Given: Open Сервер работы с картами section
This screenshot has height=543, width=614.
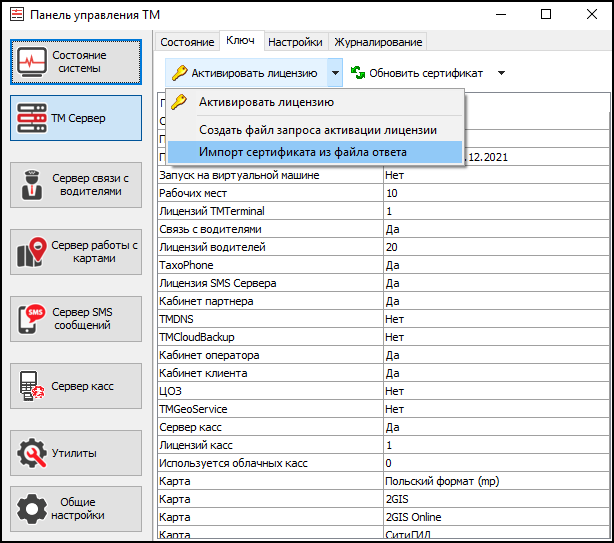Looking at the screenshot, I should [76, 252].
